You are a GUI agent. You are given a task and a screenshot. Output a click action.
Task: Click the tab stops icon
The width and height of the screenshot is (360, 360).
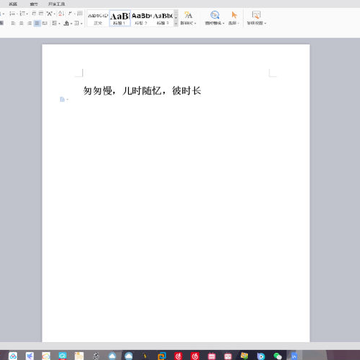[x=80, y=14]
